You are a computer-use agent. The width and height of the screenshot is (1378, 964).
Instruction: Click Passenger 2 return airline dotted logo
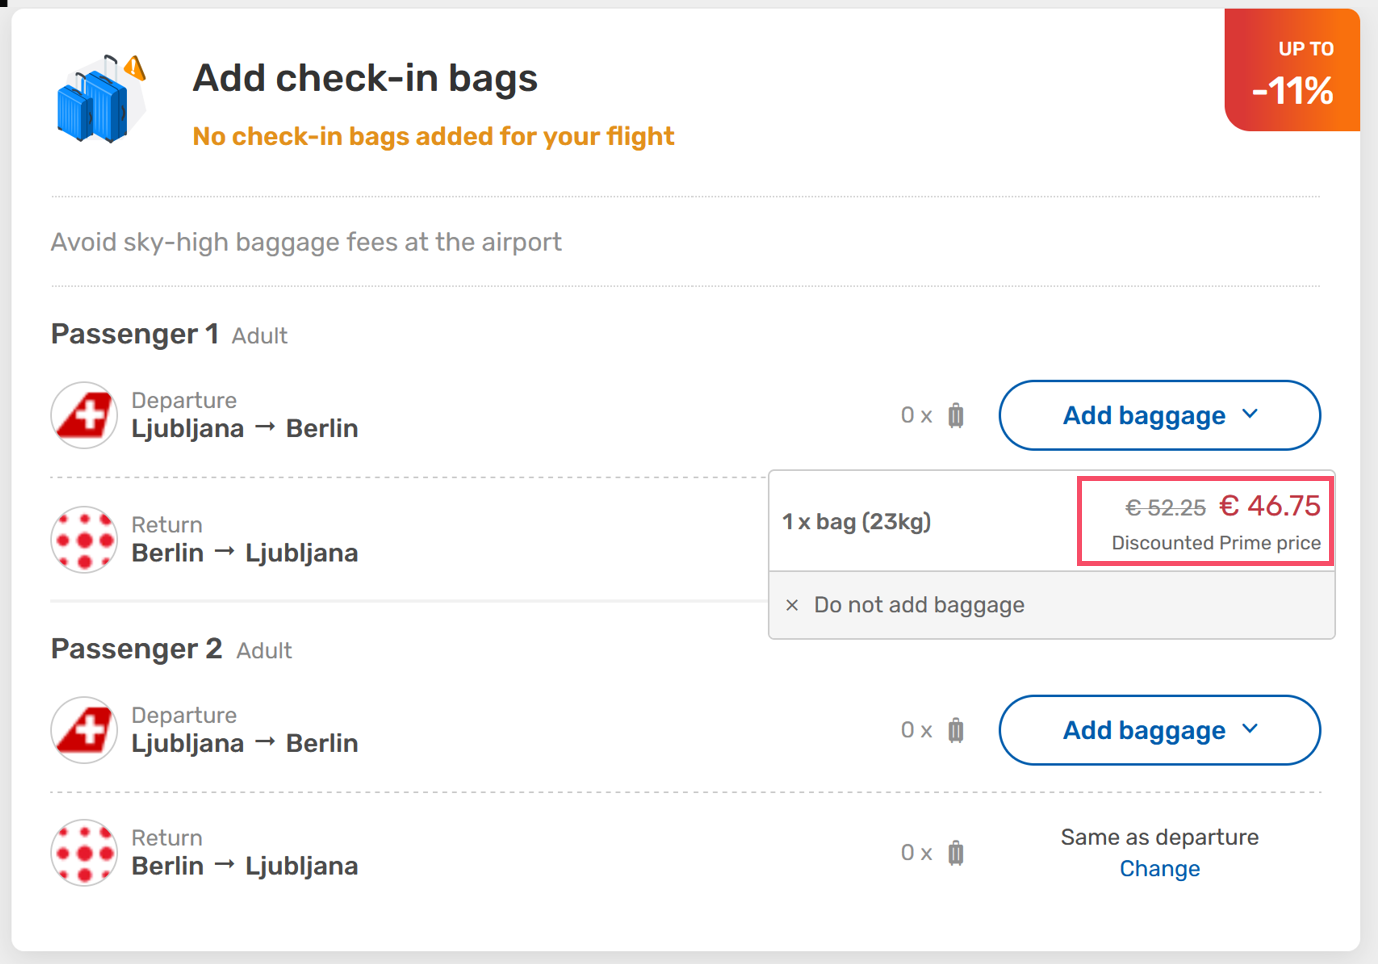[x=84, y=853]
